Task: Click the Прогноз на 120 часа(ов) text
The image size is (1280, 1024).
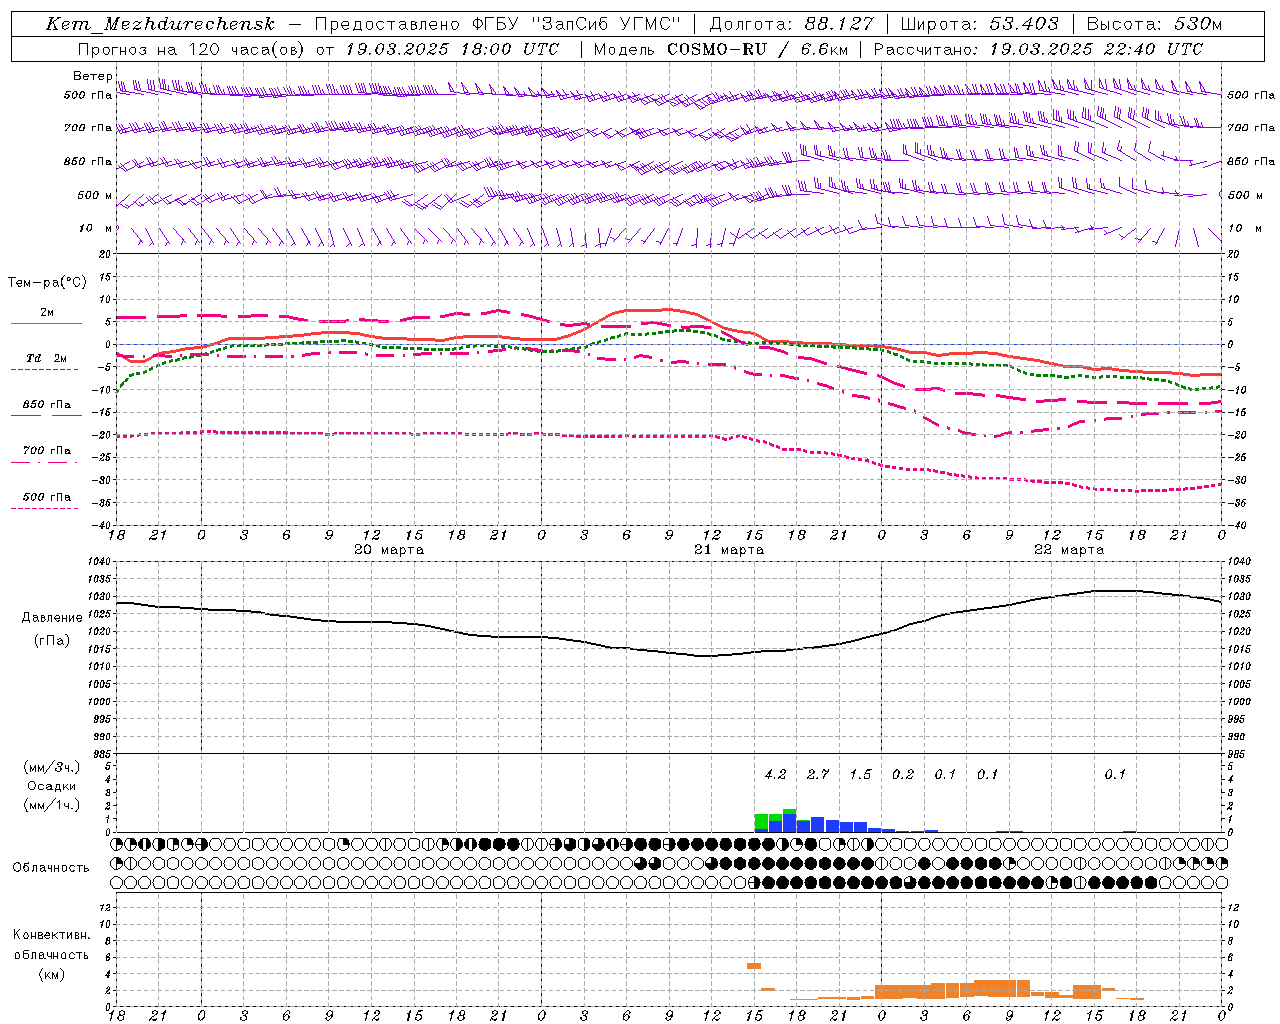Action: pos(192,49)
